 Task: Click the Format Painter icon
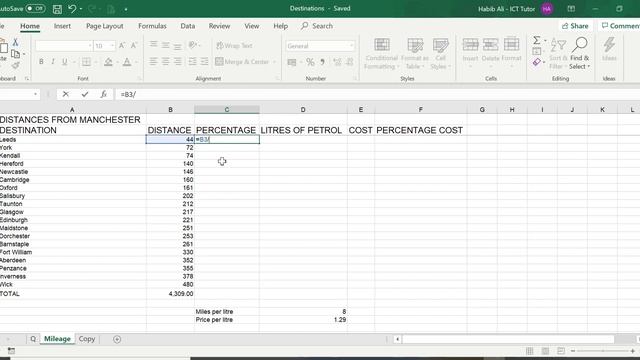click(x=16, y=65)
